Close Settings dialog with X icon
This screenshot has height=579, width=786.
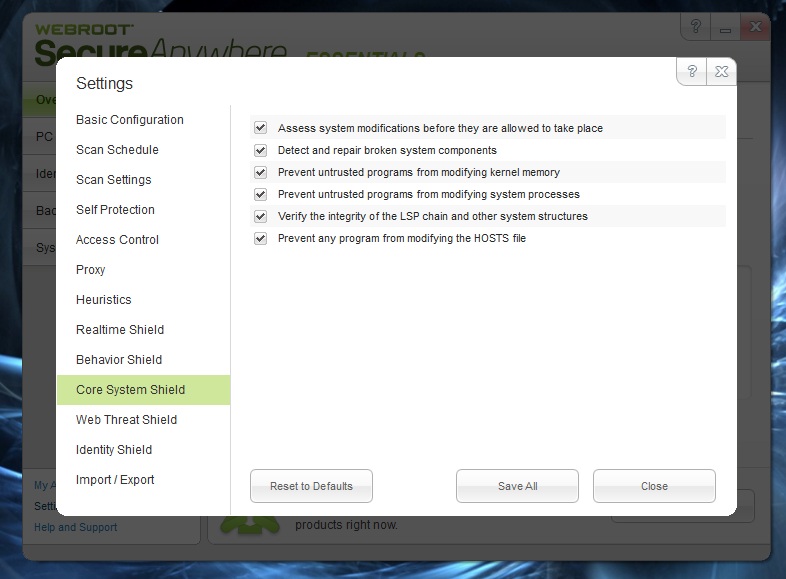pyautogui.click(x=721, y=72)
